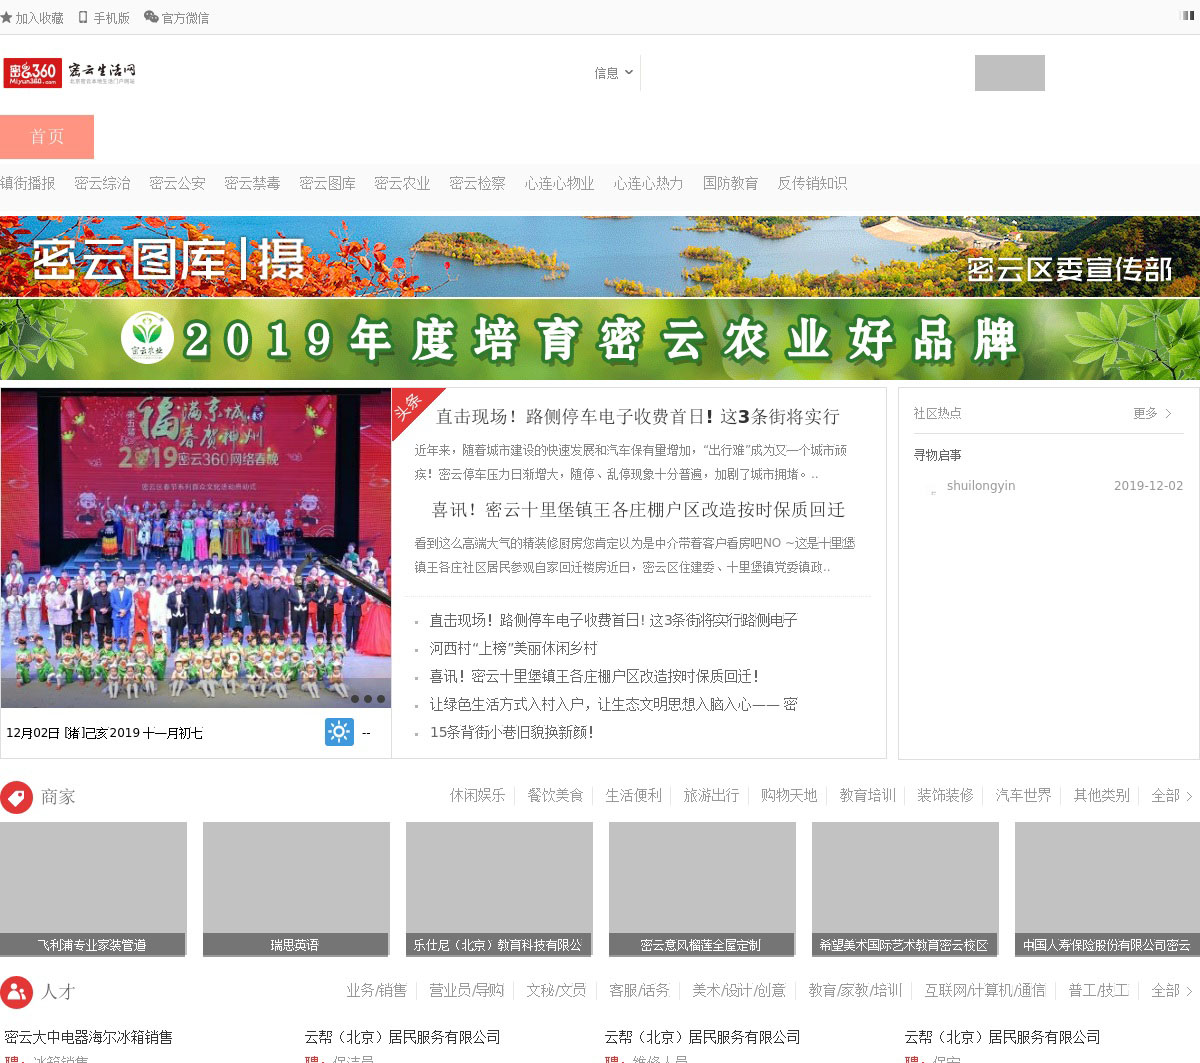
Task: Click the 官方微信 WeChat icon
Action: 151,18
